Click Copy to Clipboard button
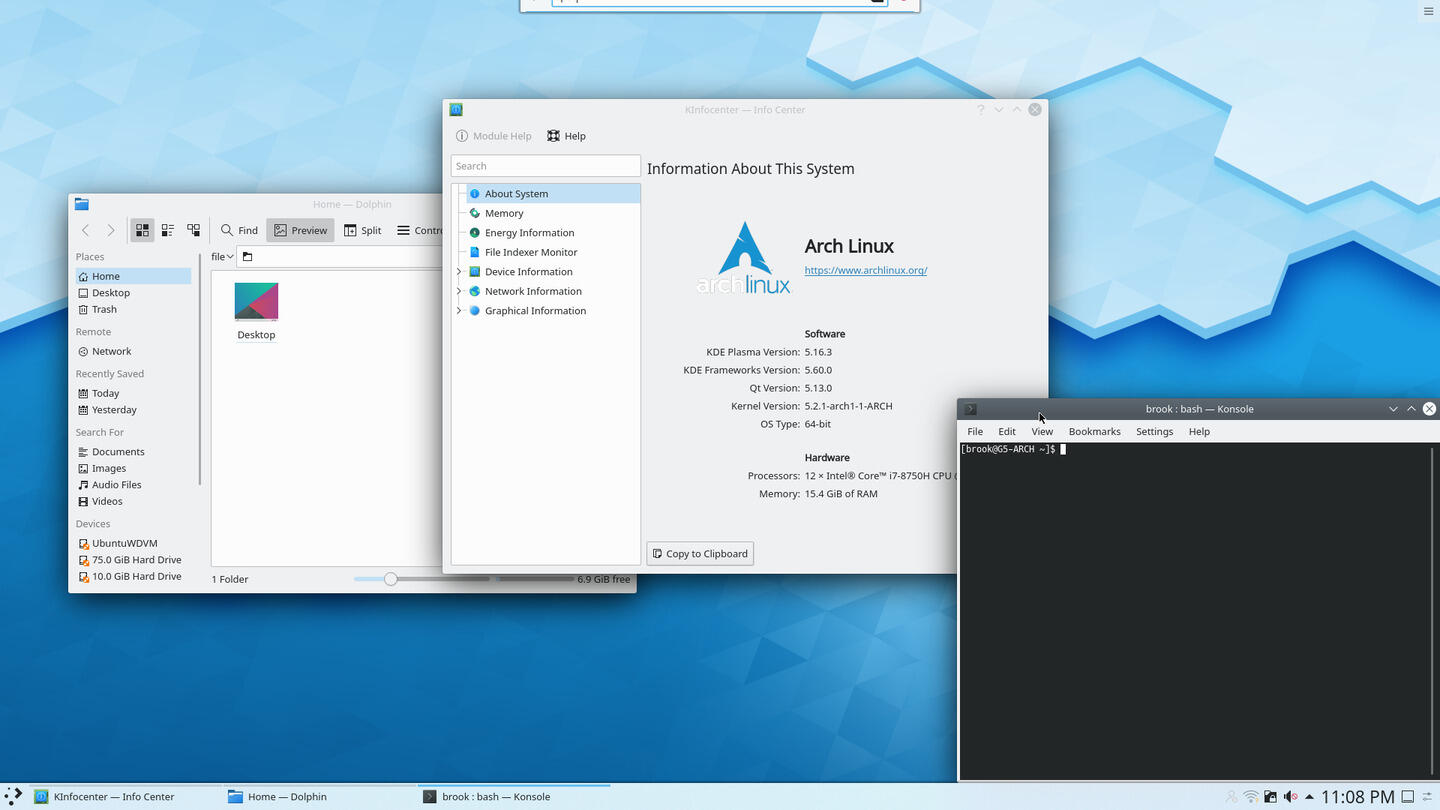The height and width of the screenshot is (810, 1440). 700,554
